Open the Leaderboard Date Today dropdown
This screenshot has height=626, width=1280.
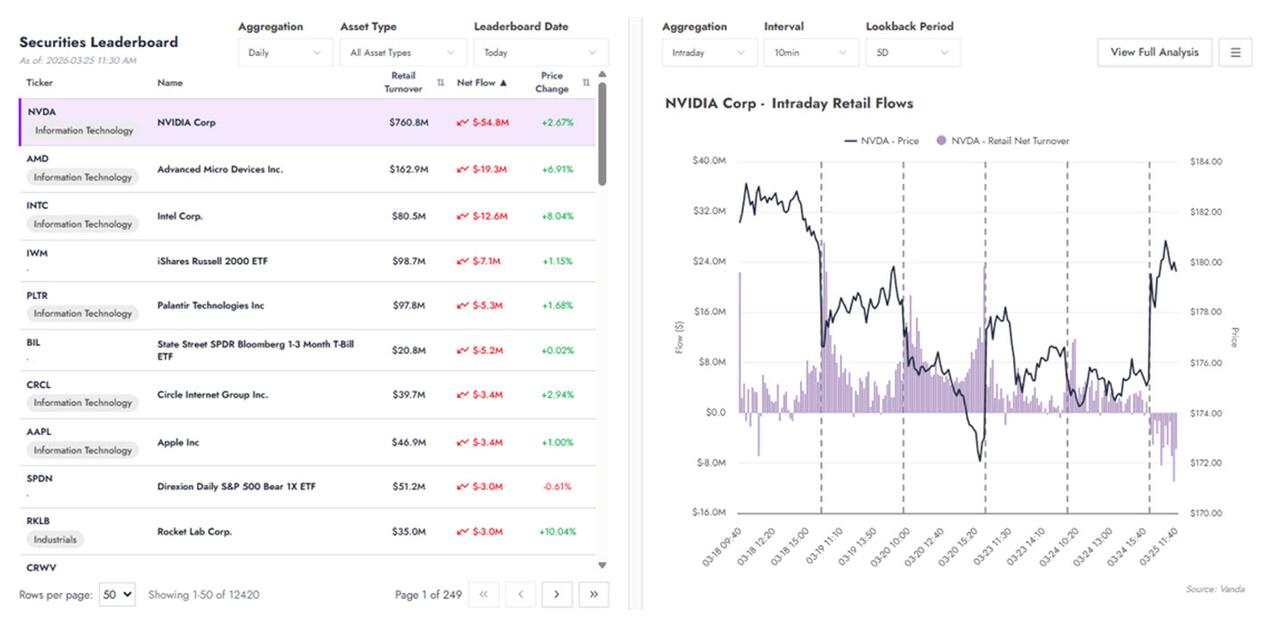(541, 53)
